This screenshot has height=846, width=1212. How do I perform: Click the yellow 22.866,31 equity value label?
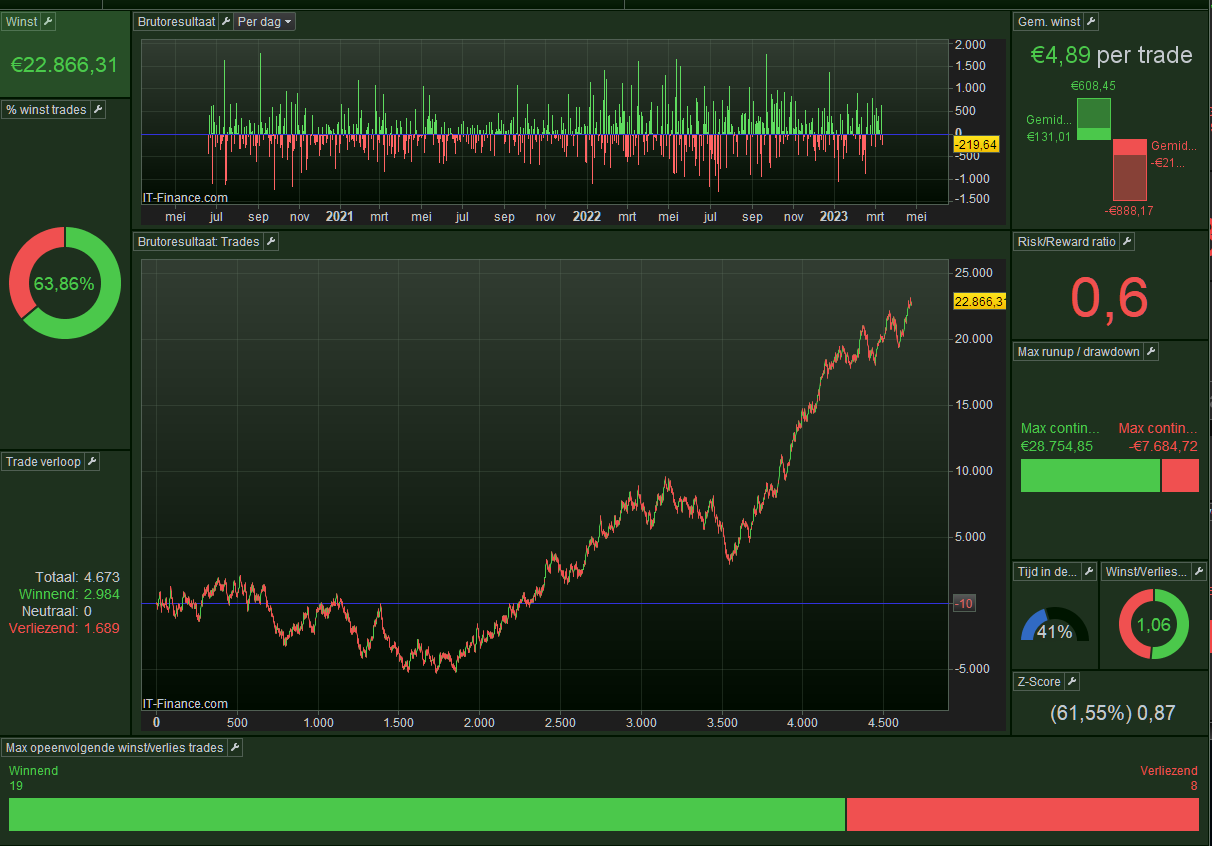tap(980, 301)
